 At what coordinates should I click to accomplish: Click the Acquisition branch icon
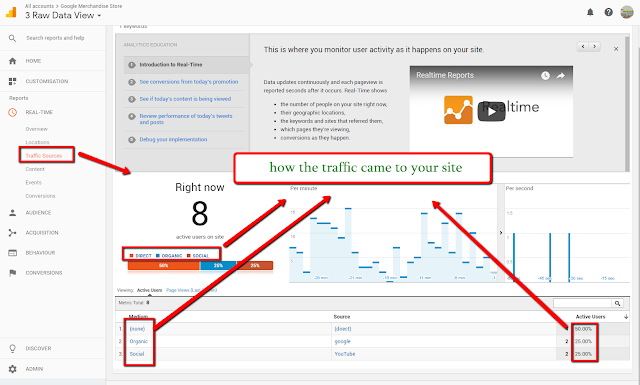pyautogui.click(x=13, y=233)
